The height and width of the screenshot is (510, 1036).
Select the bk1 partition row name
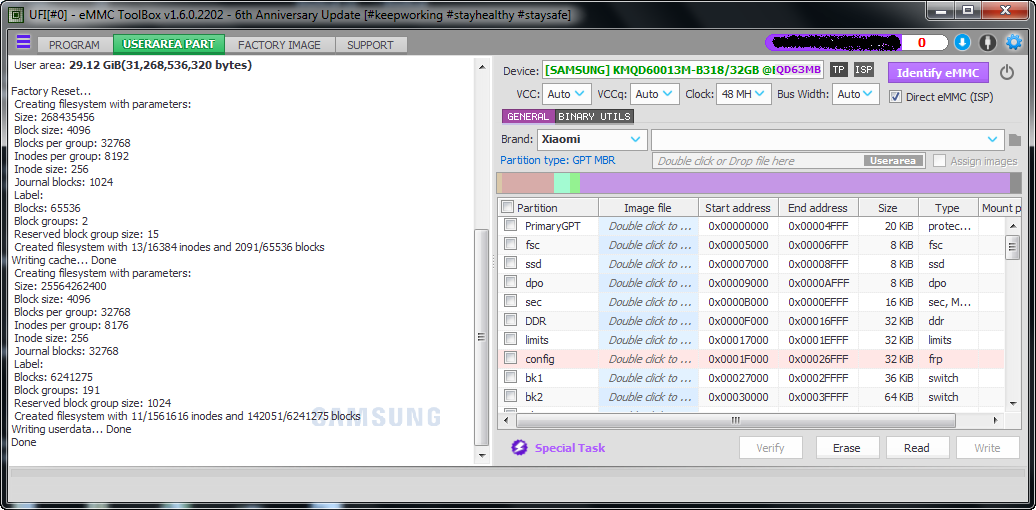pos(533,378)
